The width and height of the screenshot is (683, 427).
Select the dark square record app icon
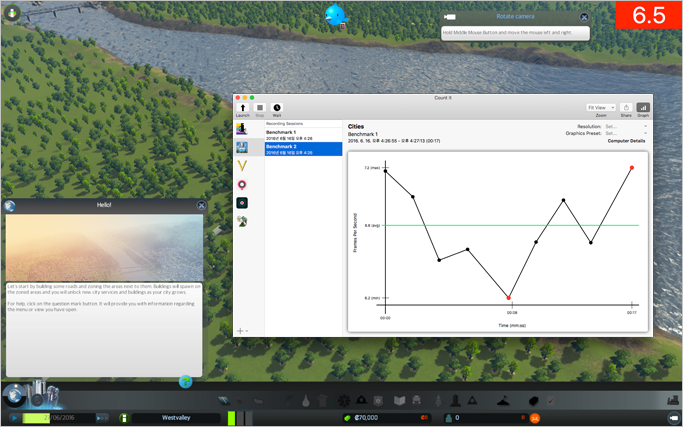click(x=242, y=203)
